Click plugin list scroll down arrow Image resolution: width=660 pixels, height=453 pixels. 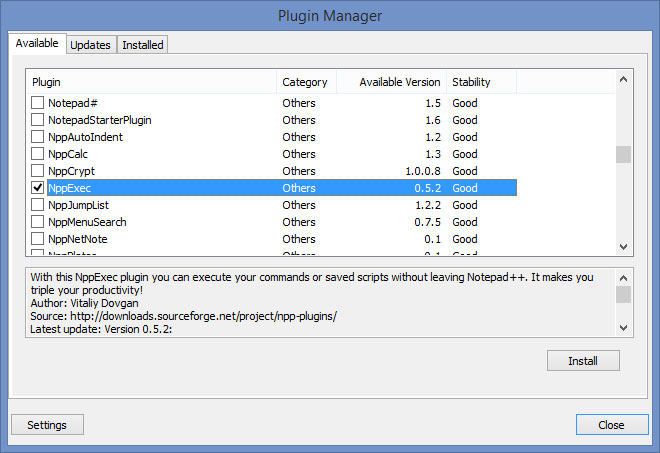coord(624,247)
